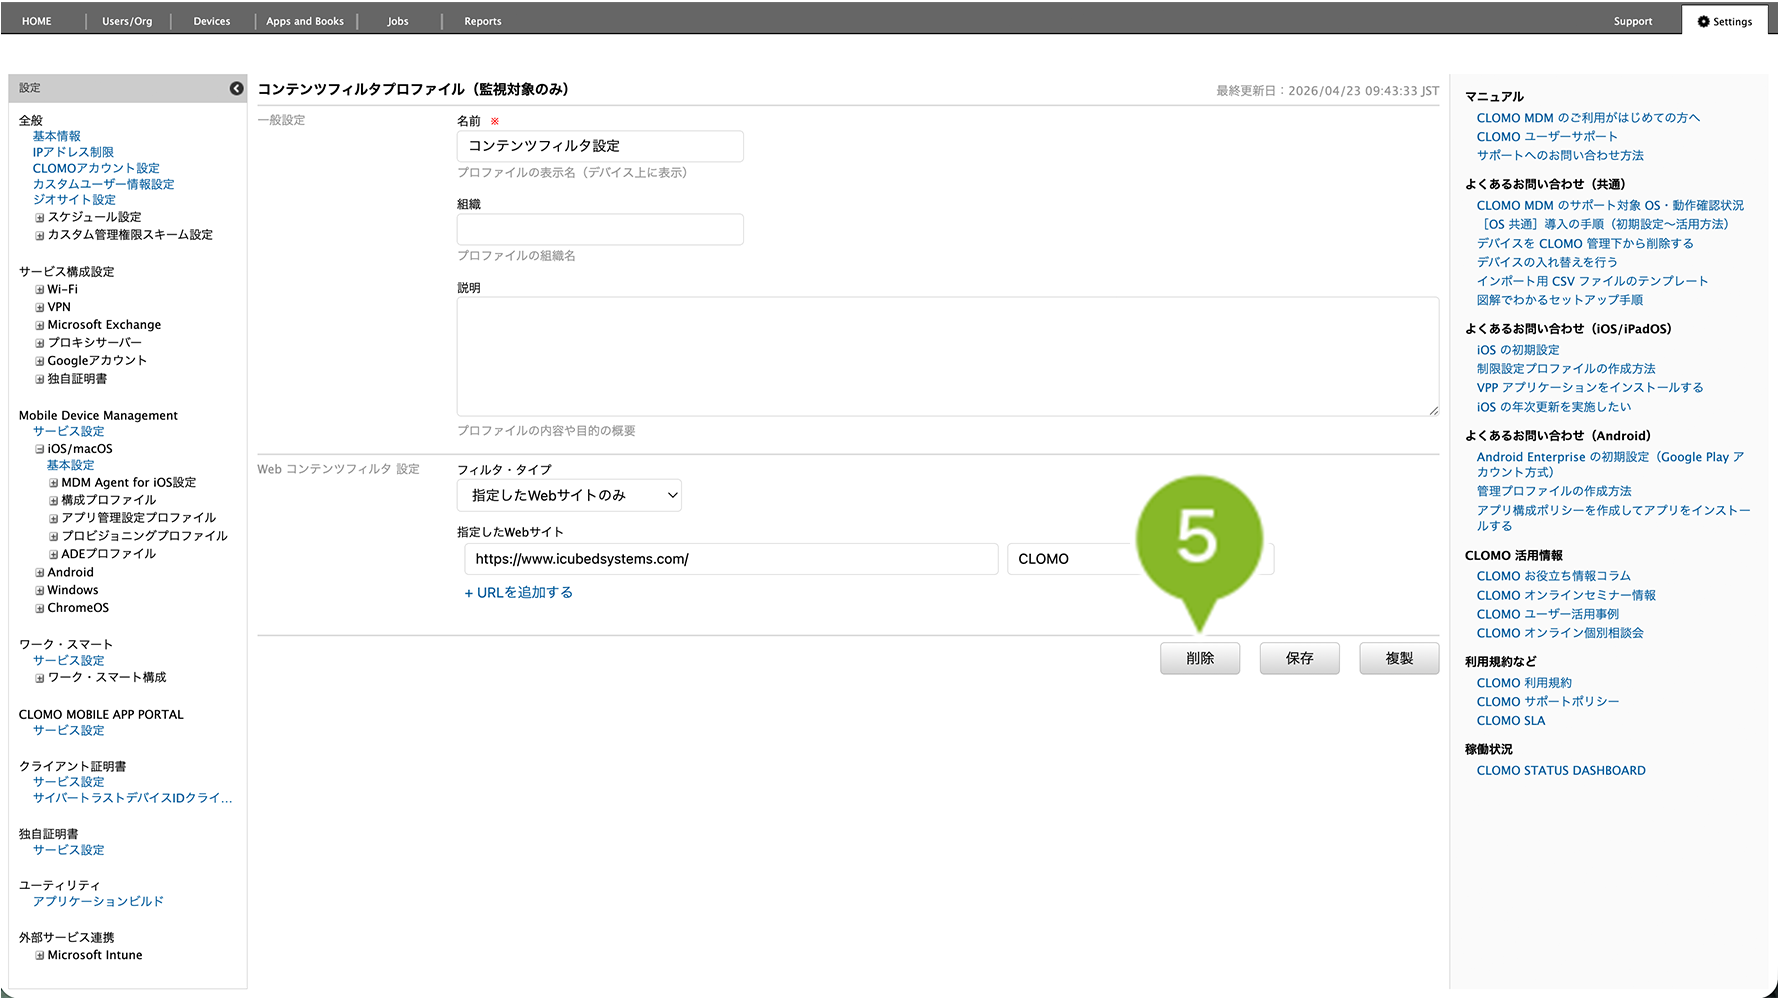This screenshot has width=1778, height=1000.
Task: Expand the Wi-Fi tree node
Action: point(40,290)
